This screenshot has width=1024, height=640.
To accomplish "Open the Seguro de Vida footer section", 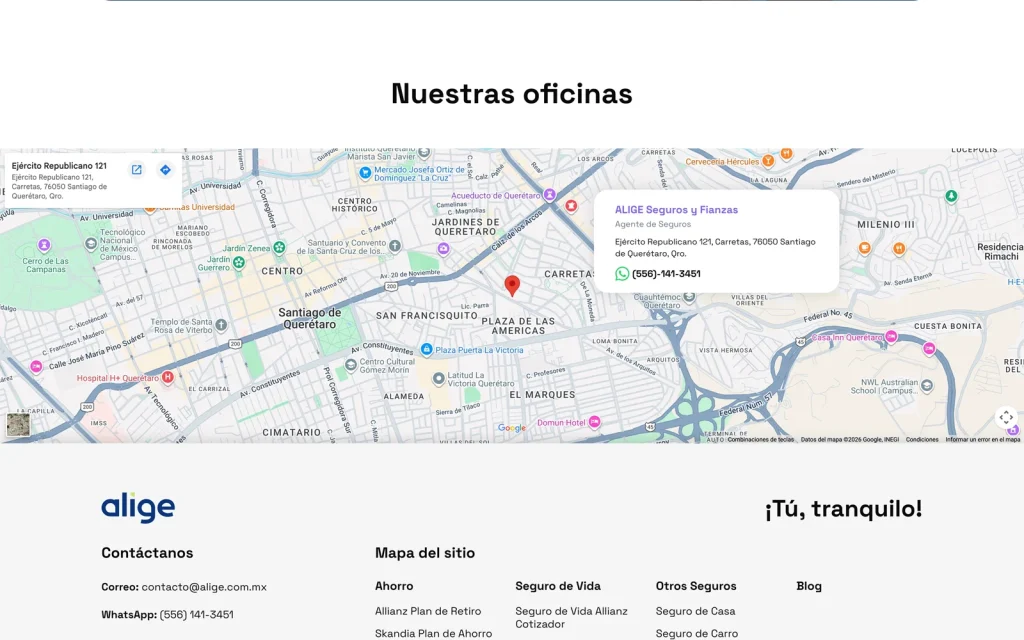I will tap(558, 586).
